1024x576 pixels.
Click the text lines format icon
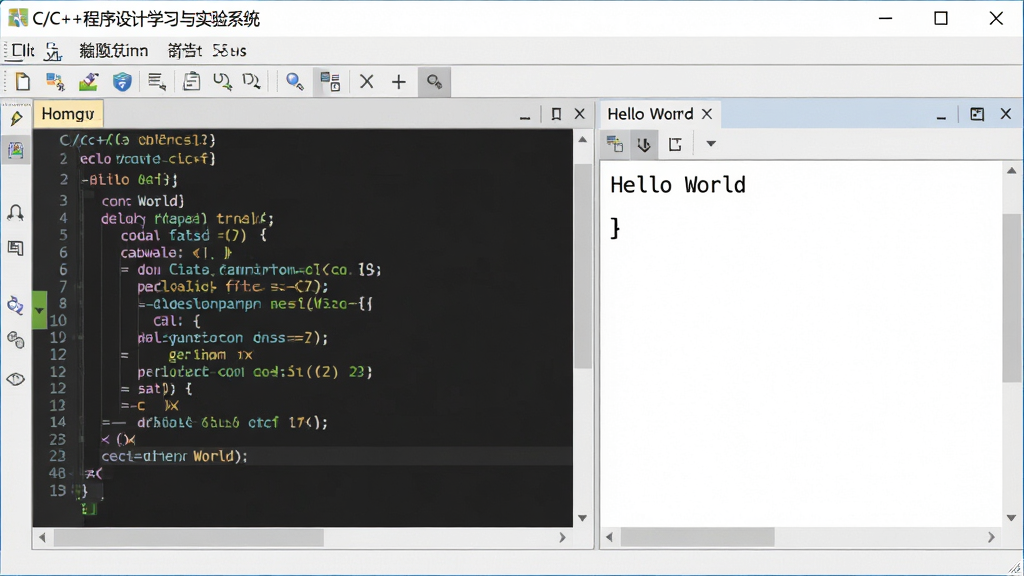pyautogui.click(x=157, y=82)
